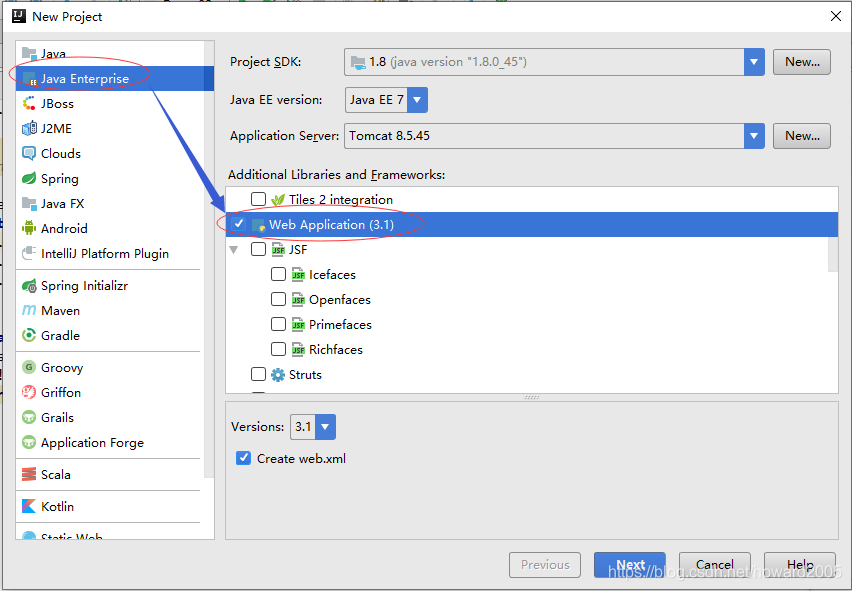Select the JBoss icon
The image size is (852, 591).
pyautogui.click(x=29, y=103)
